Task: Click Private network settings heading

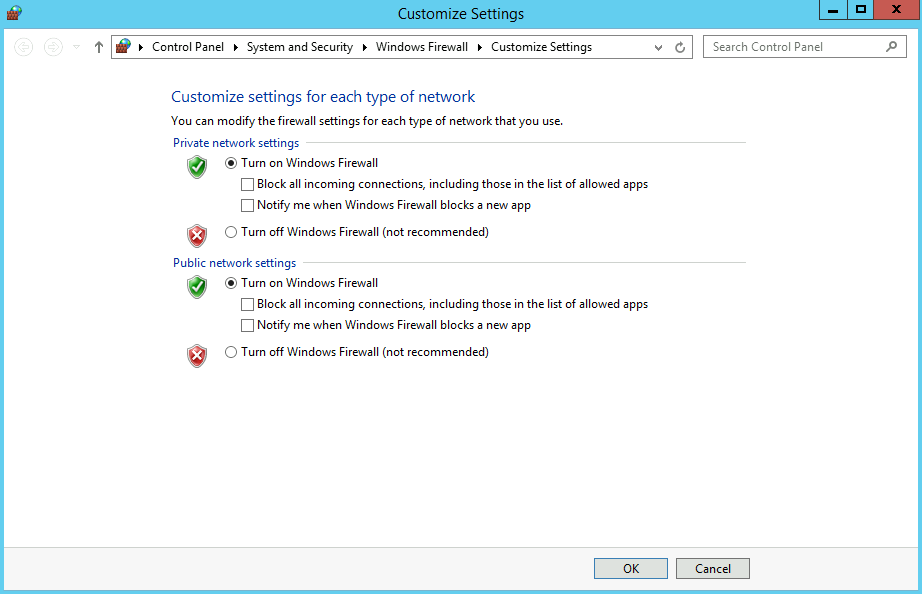Action: [236, 143]
